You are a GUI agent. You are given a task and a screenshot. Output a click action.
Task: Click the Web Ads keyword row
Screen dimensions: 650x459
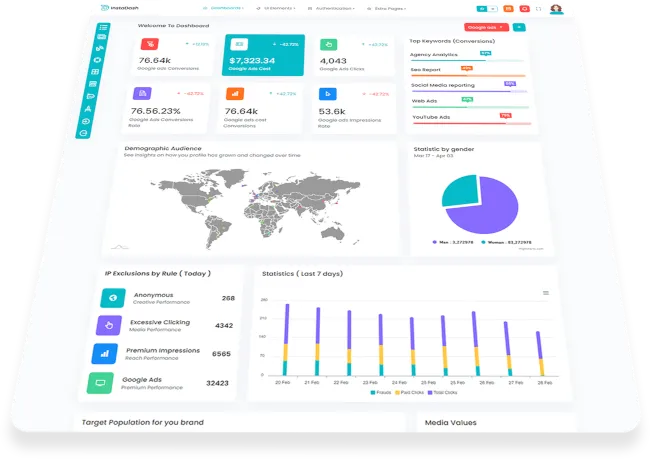pyautogui.click(x=471, y=103)
